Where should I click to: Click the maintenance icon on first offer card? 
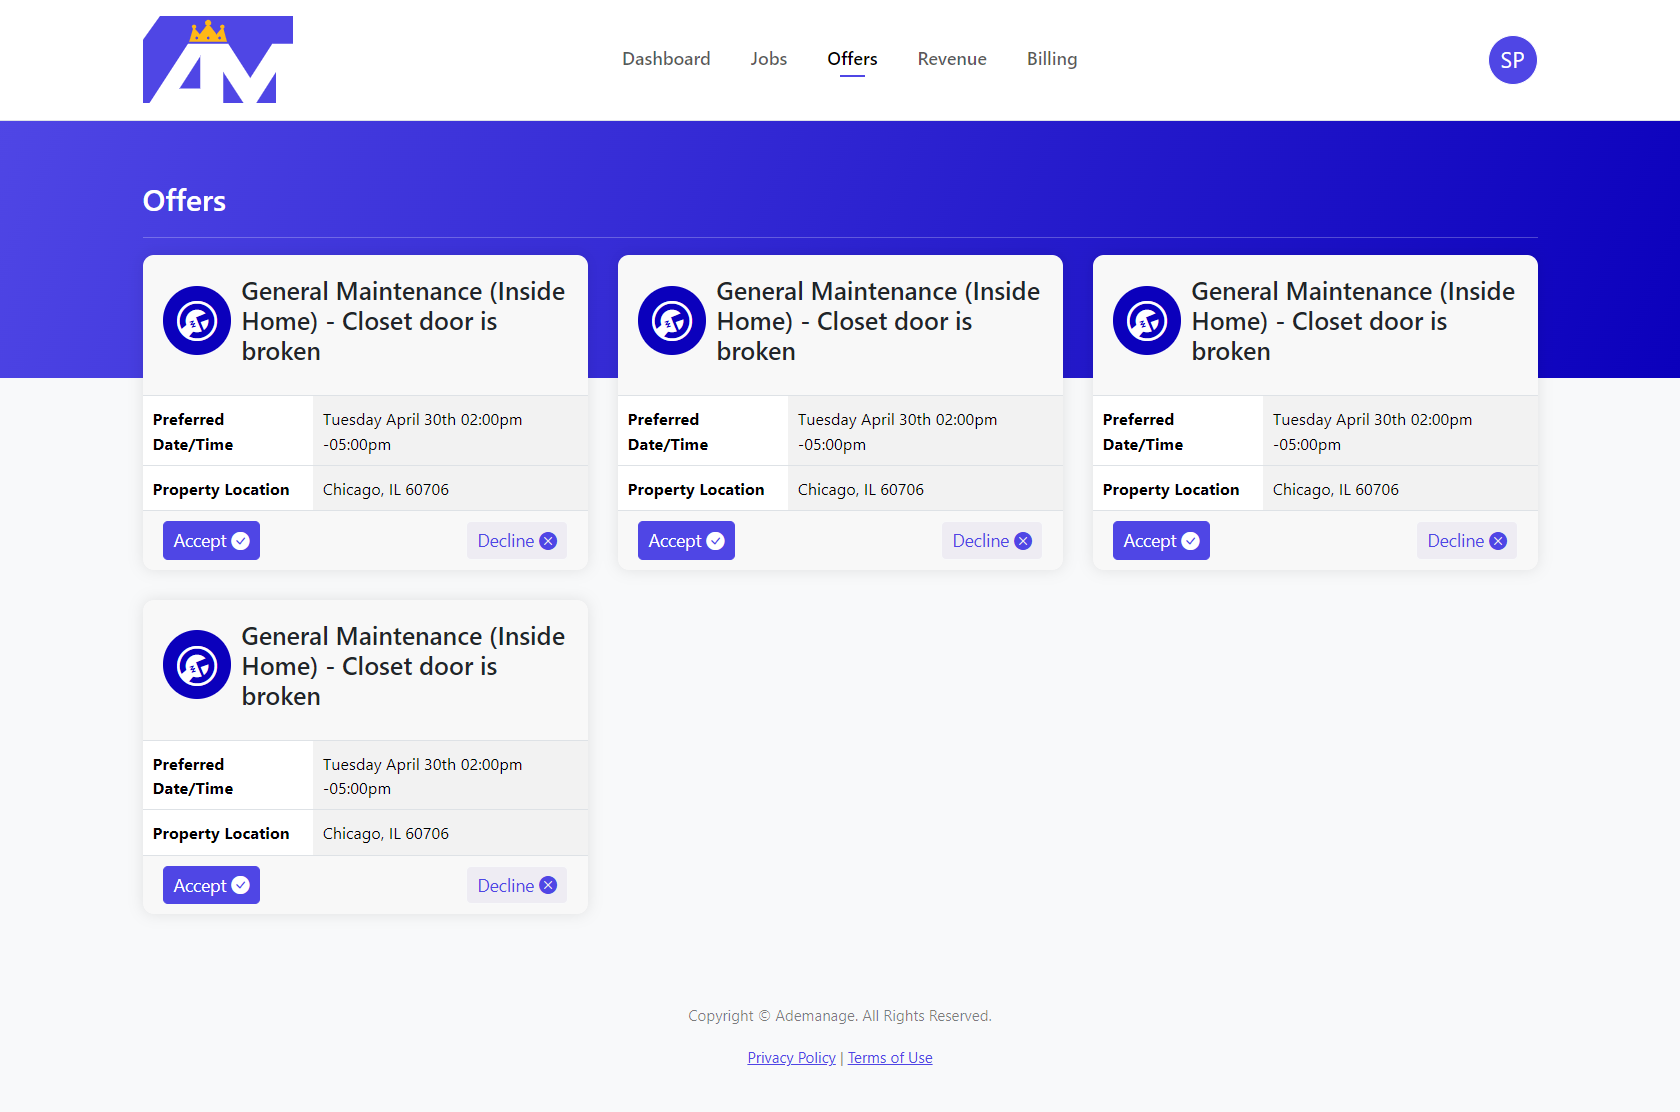pyautogui.click(x=197, y=321)
